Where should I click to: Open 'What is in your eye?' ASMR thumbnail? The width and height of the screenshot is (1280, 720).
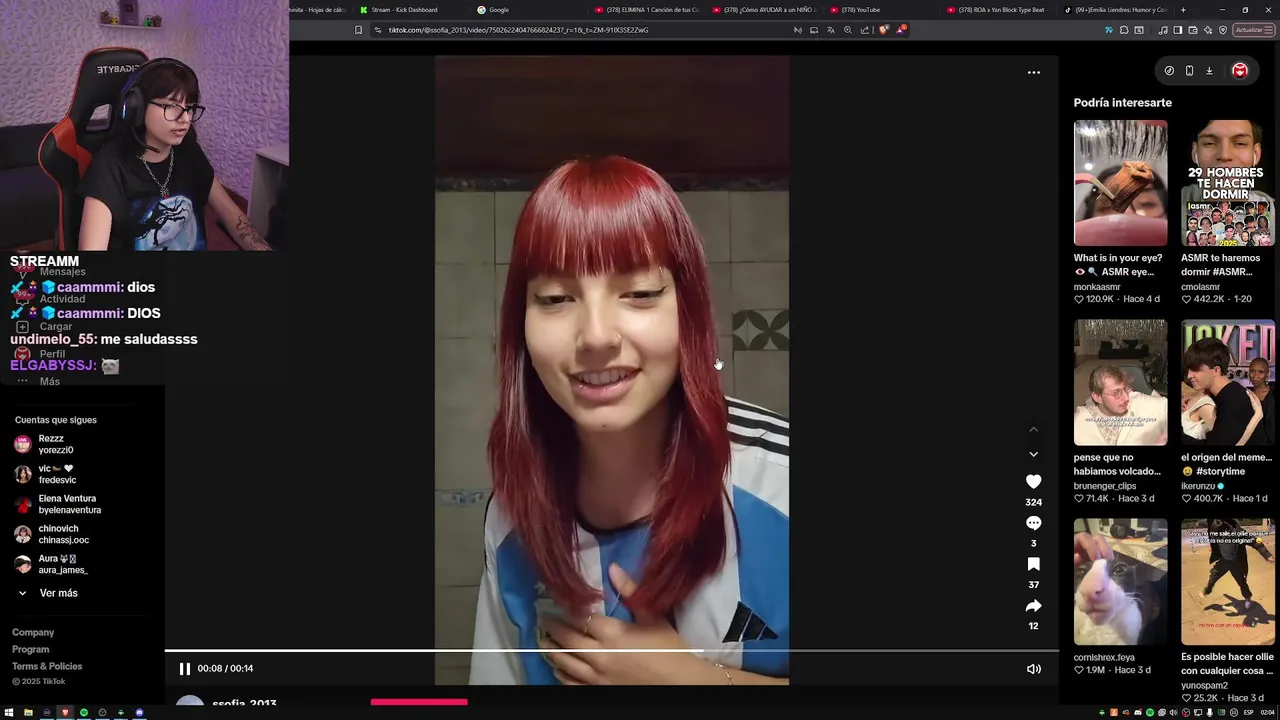point(1120,183)
